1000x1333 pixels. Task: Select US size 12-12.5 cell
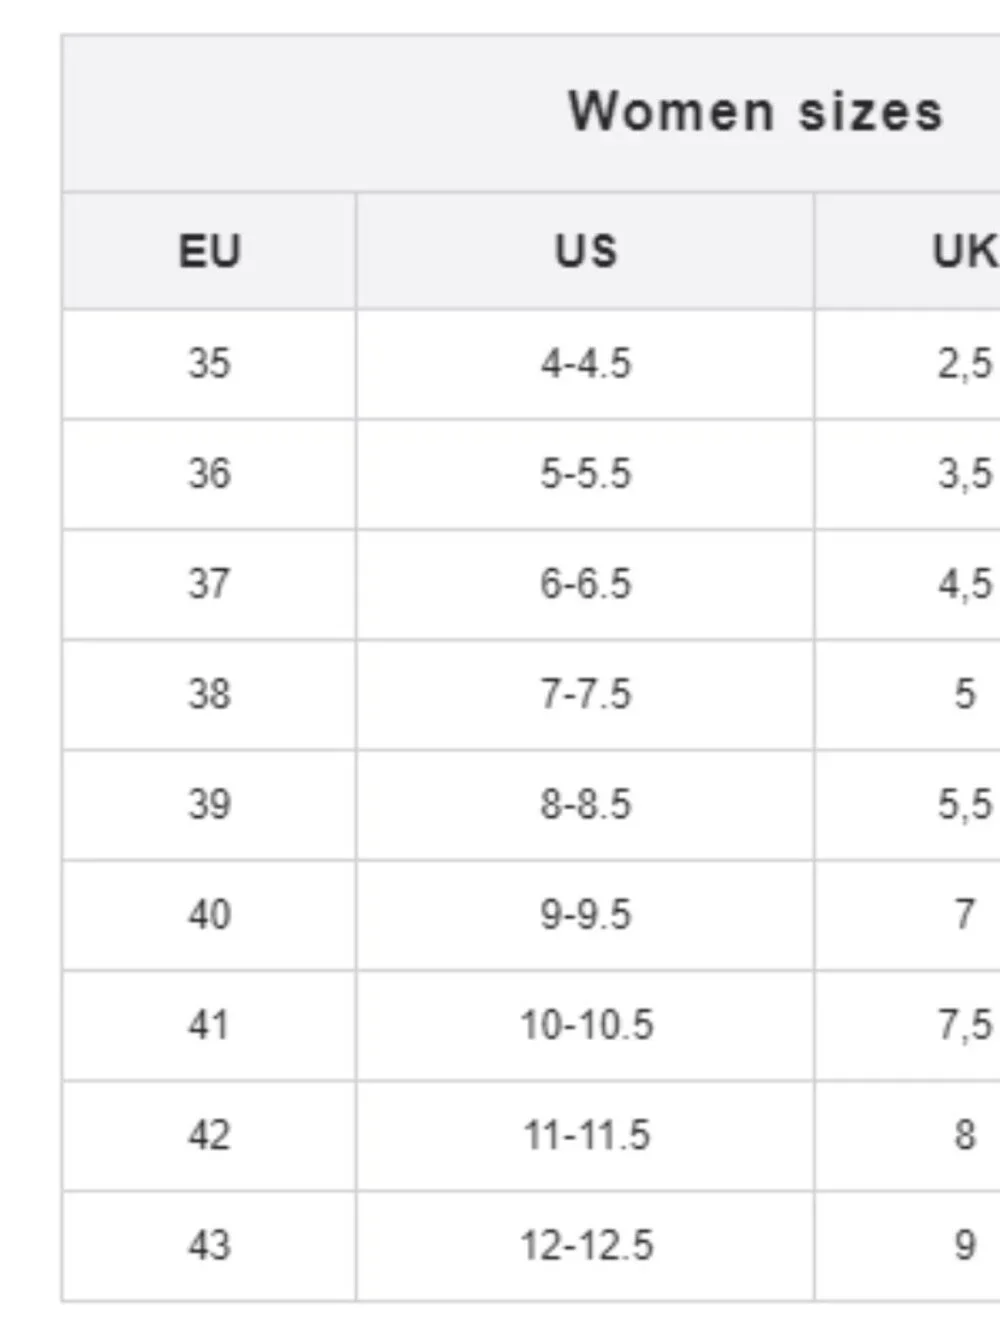click(x=585, y=1246)
